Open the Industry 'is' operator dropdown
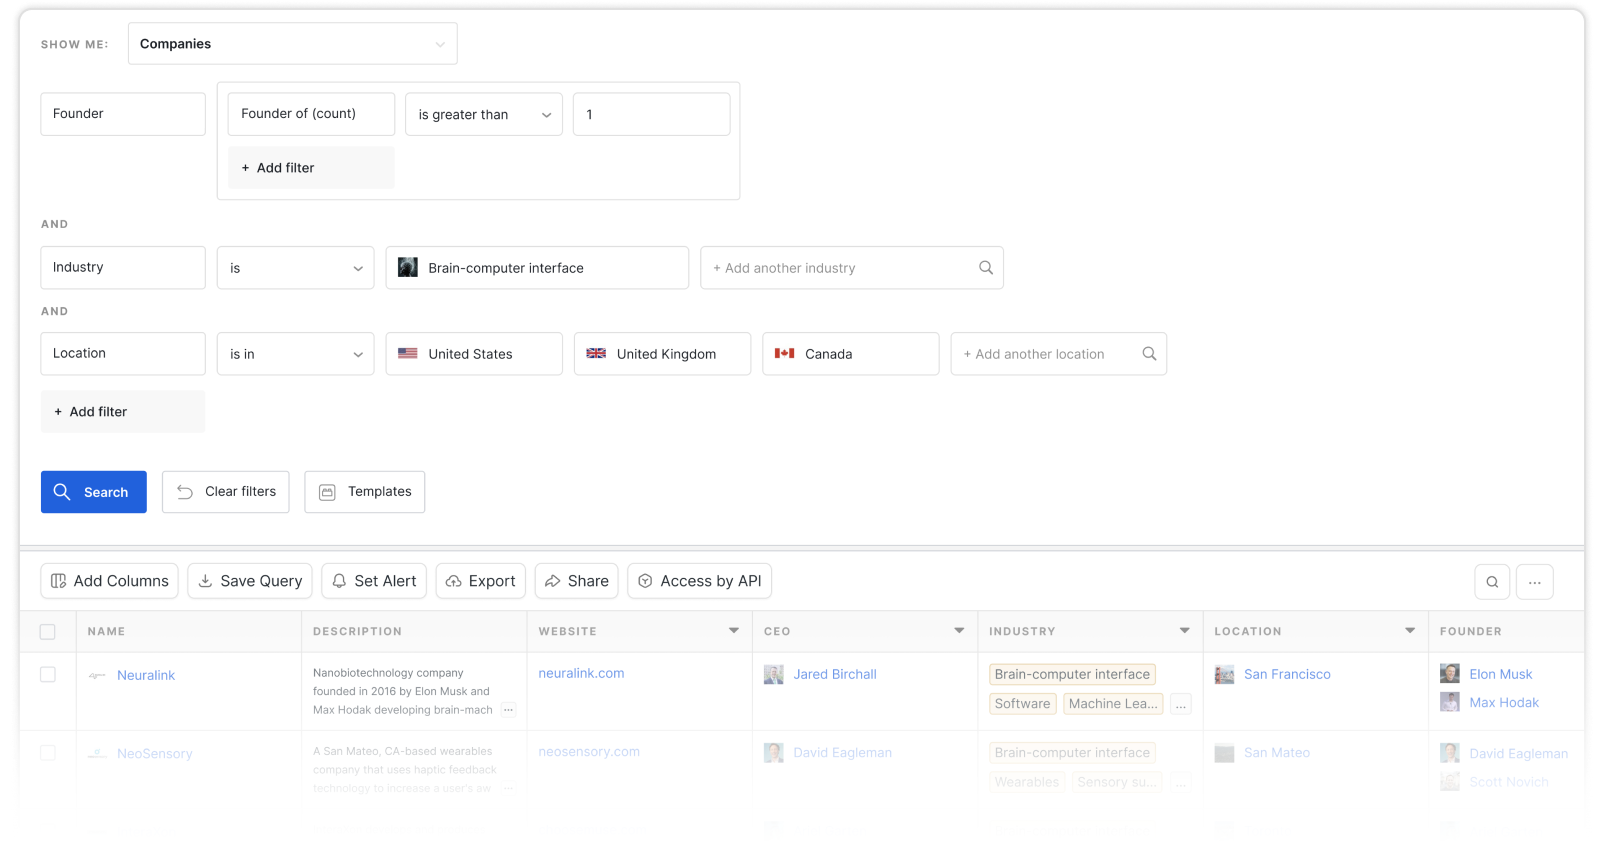Viewport: 1604px width, 852px height. (x=295, y=268)
